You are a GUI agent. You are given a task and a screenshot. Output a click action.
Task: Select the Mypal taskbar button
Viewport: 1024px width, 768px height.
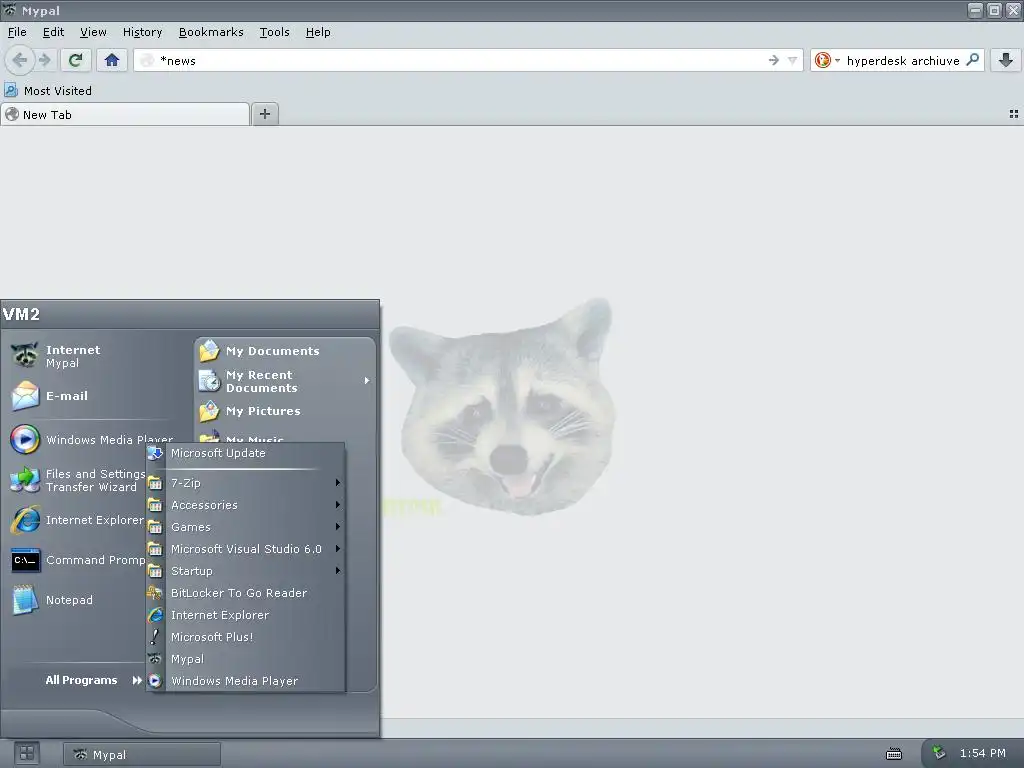(x=142, y=754)
